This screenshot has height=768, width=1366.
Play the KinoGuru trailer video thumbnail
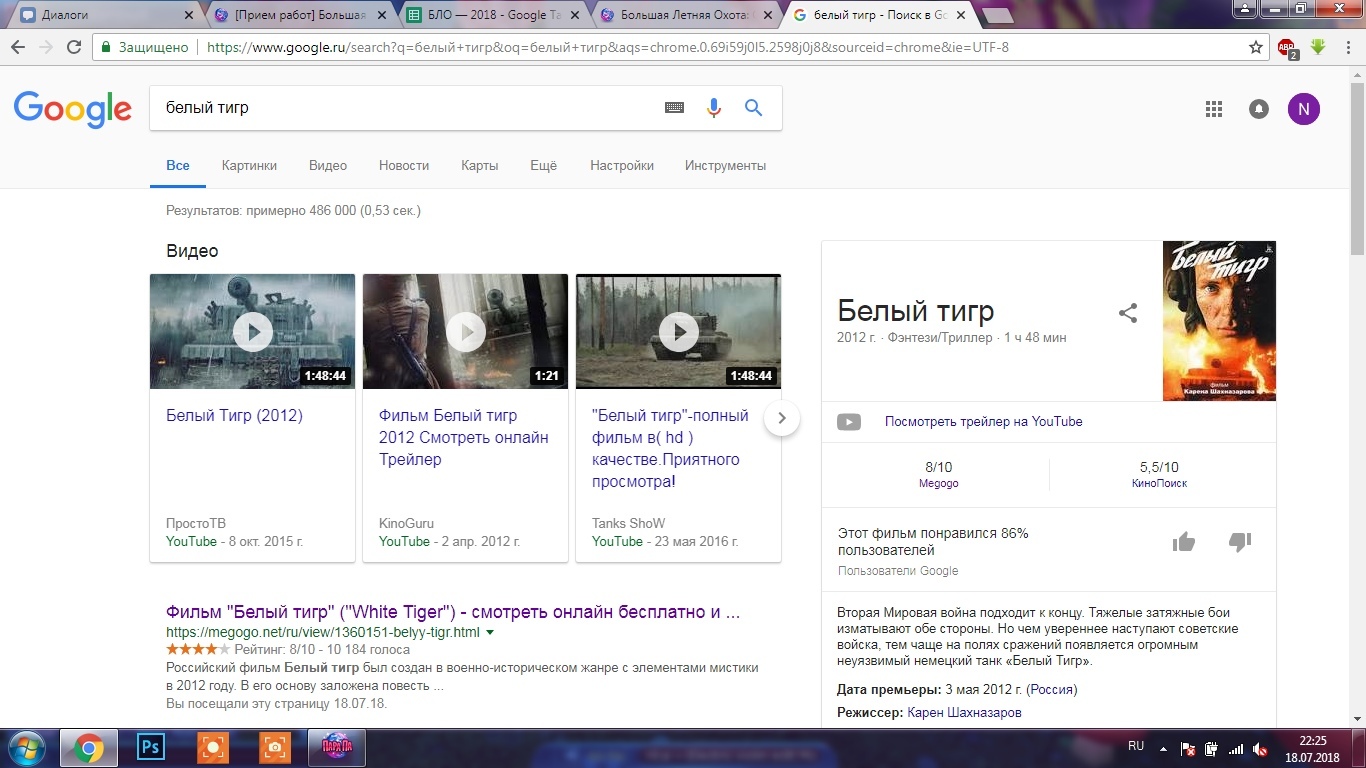(x=465, y=331)
